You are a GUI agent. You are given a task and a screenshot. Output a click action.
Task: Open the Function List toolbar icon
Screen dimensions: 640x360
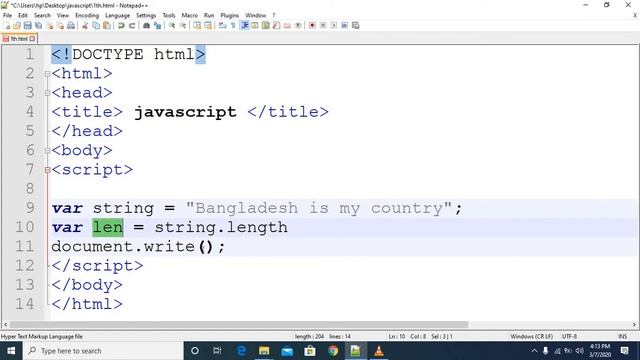276,26
